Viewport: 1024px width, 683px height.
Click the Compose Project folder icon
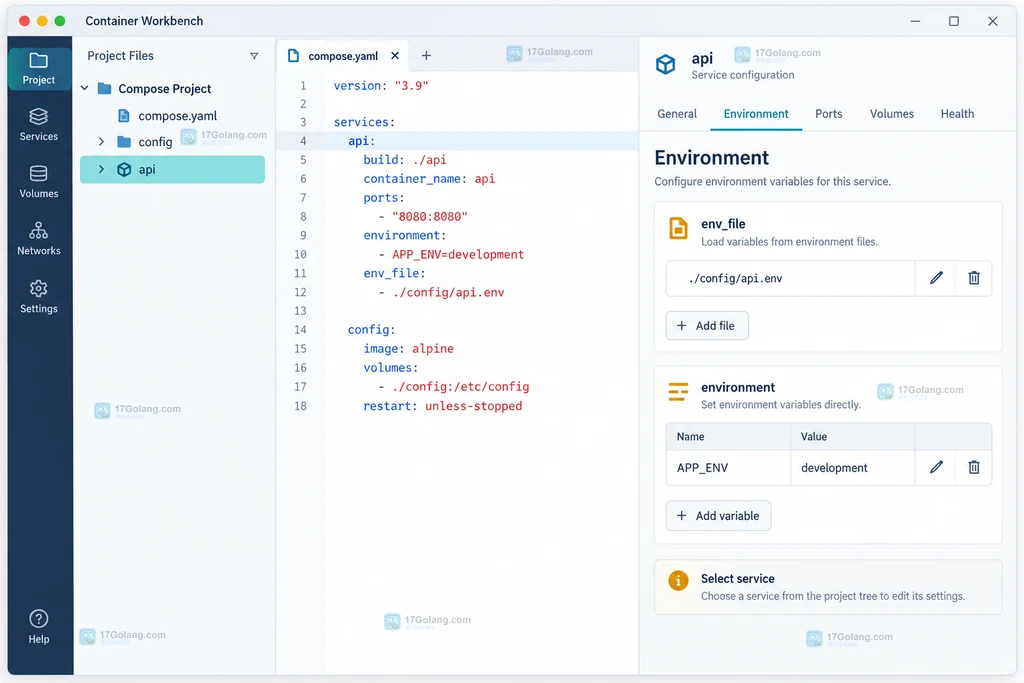104,88
